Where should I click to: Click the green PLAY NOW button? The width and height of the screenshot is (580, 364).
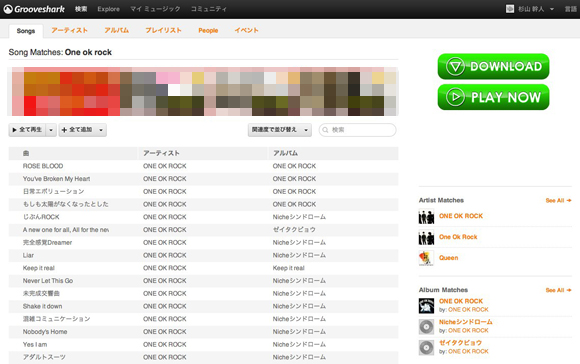tap(493, 97)
